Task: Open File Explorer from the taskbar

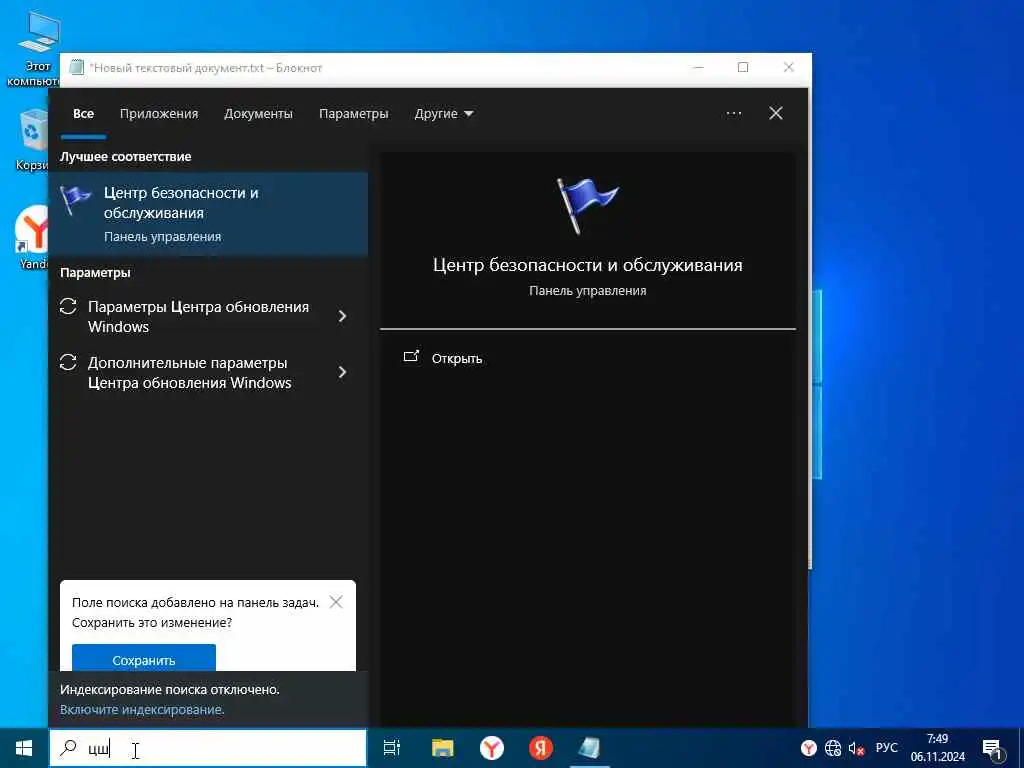Action: point(443,748)
